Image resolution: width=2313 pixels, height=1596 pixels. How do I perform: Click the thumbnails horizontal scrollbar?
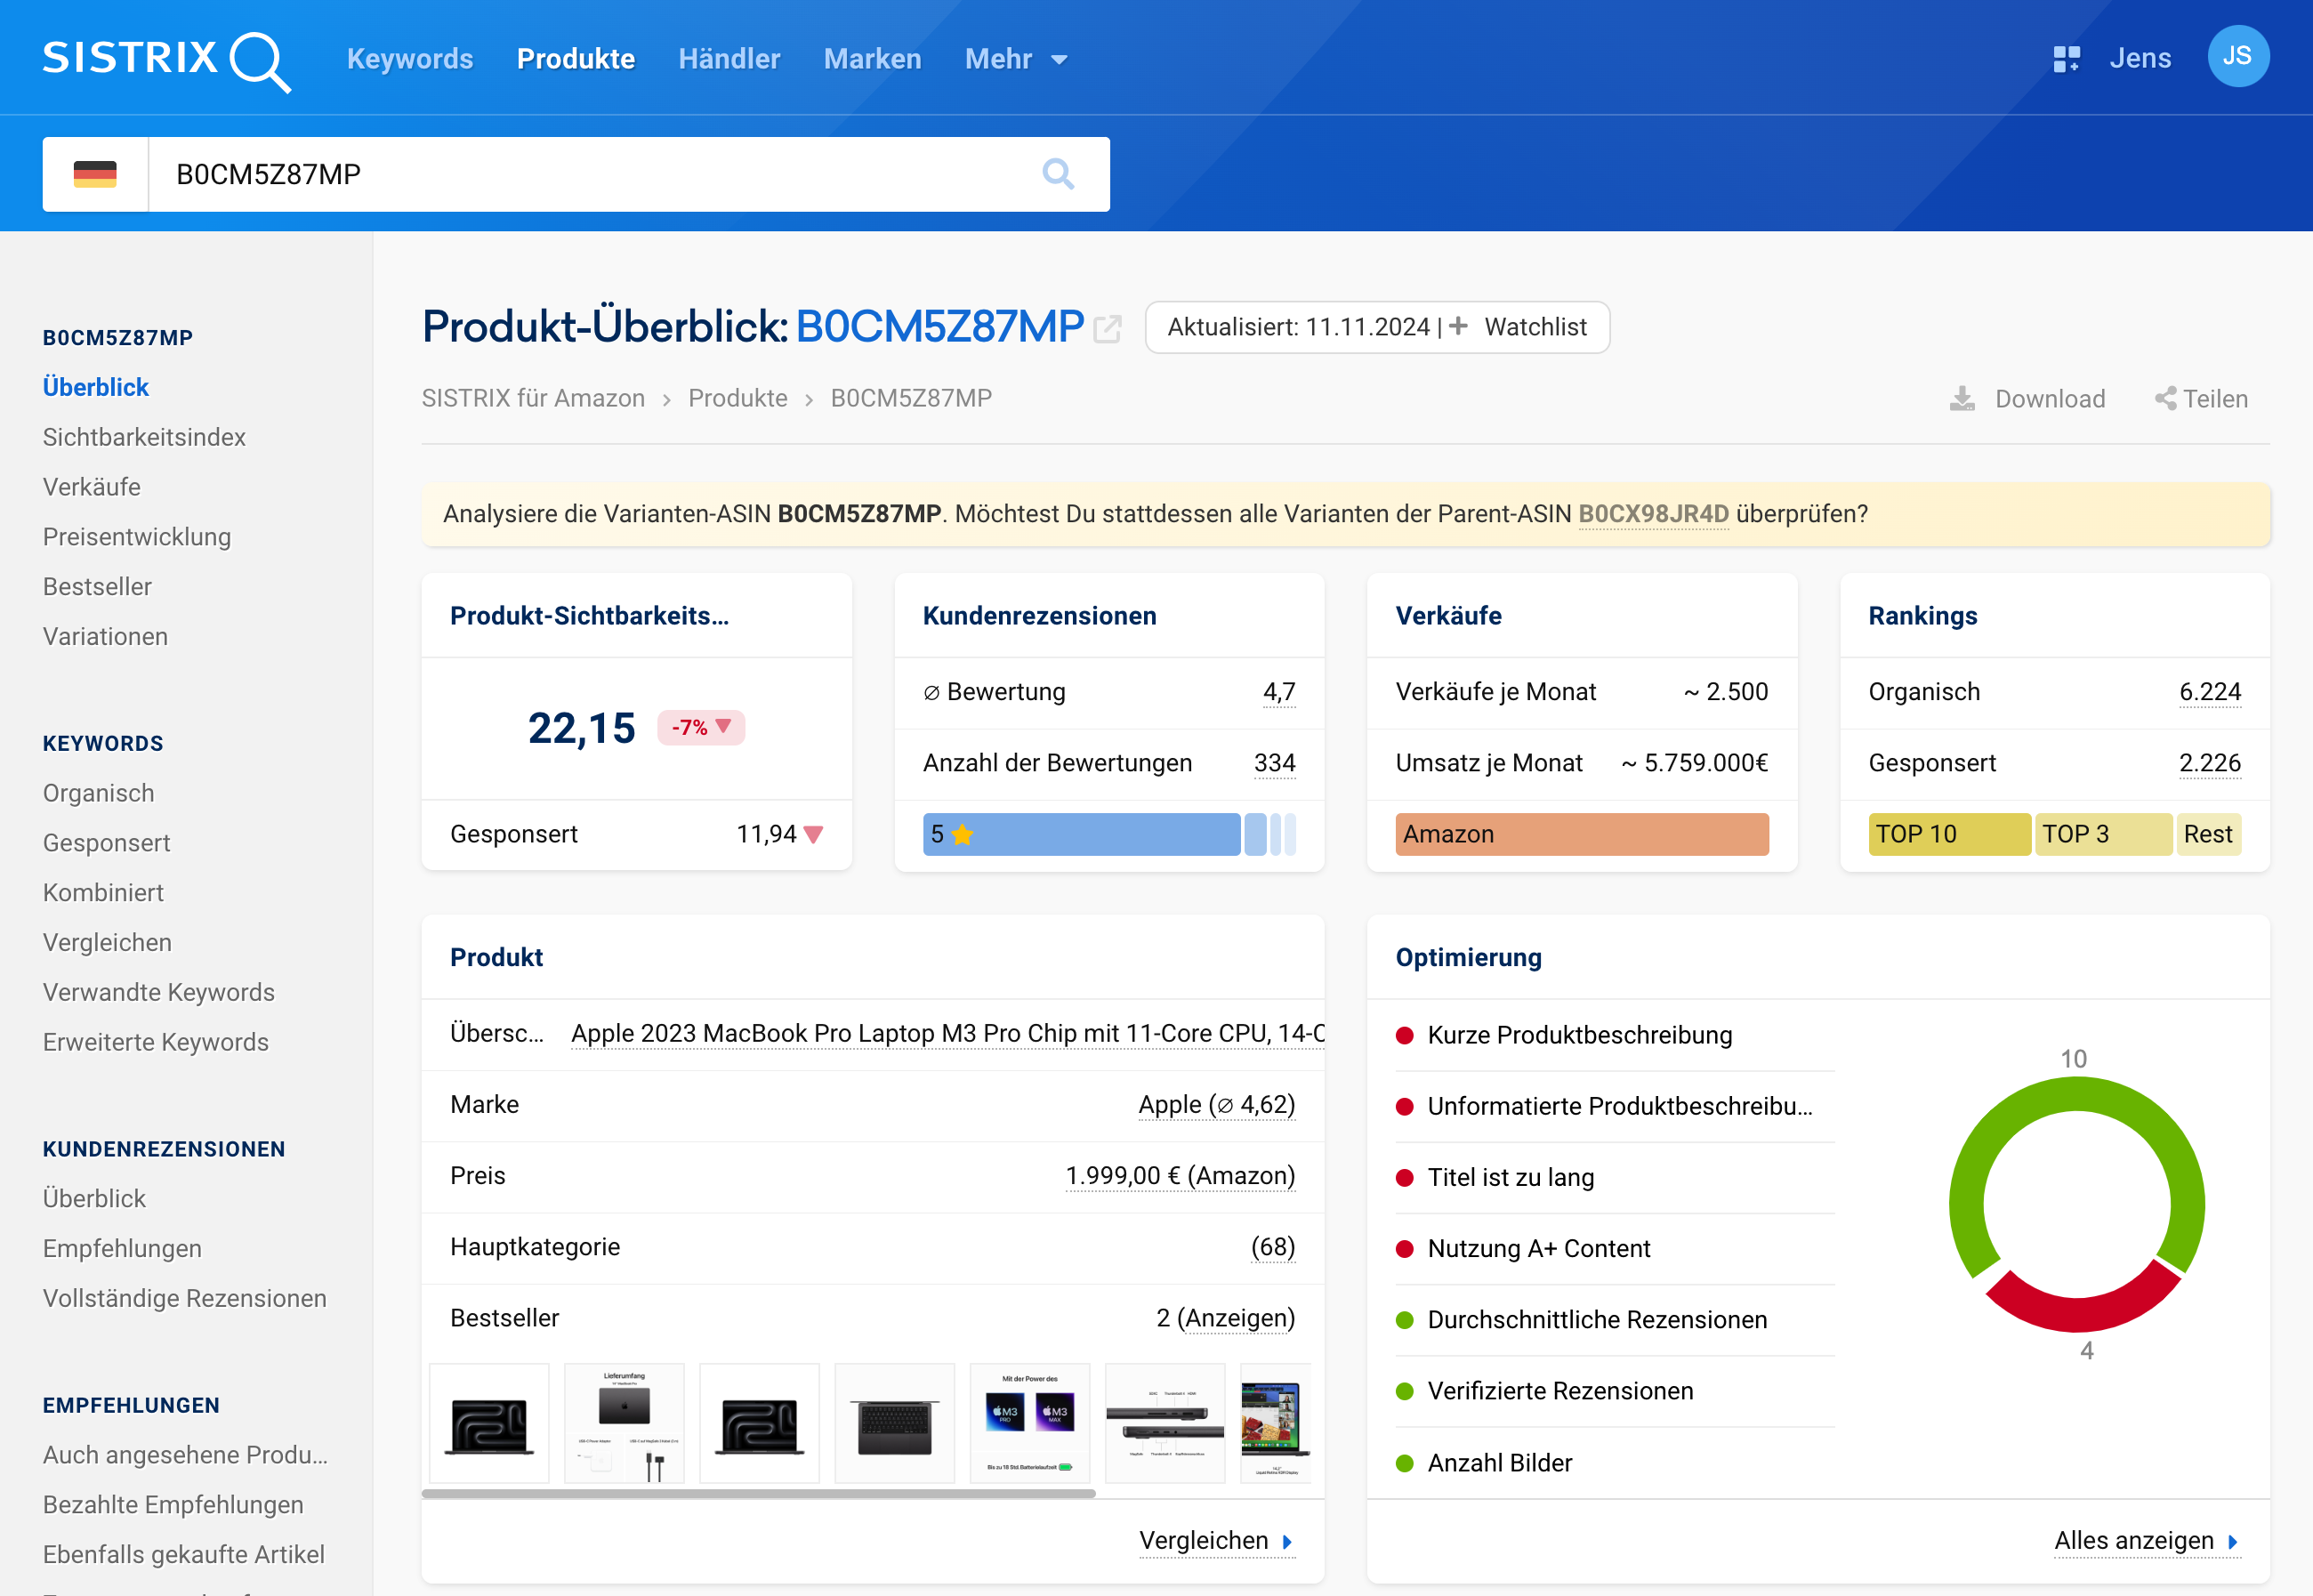pyautogui.click(x=759, y=1493)
